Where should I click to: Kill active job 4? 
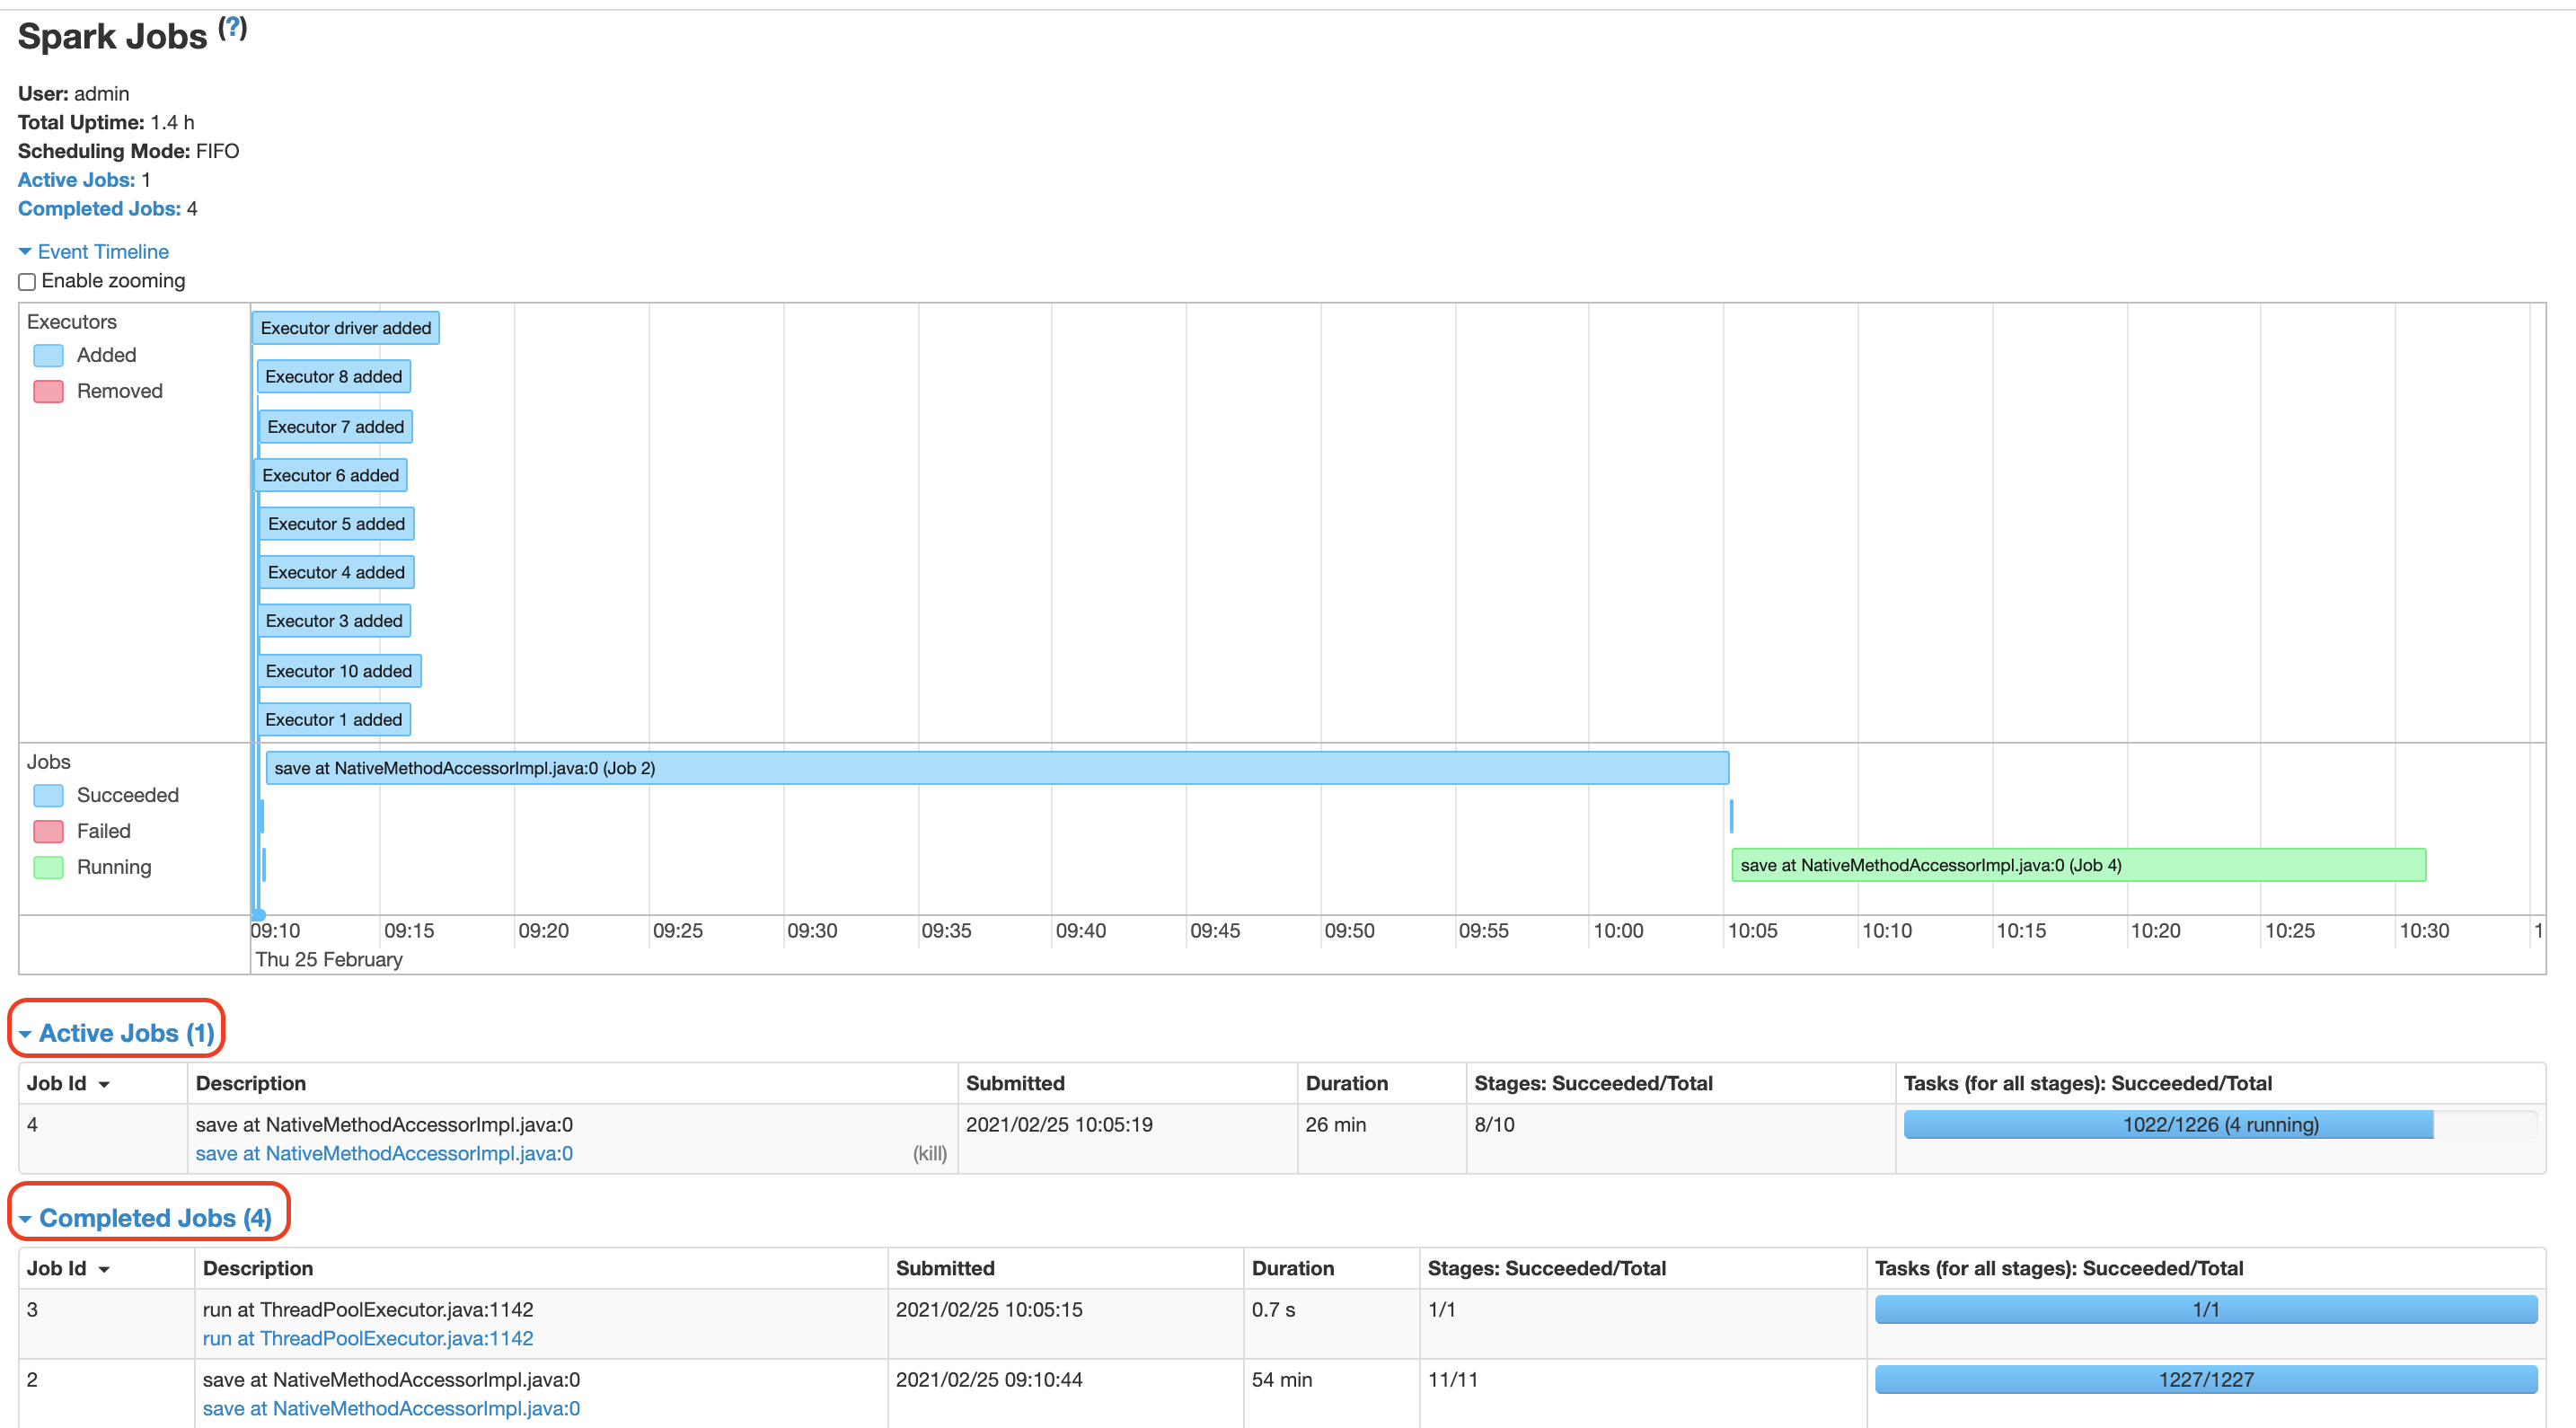[x=929, y=1153]
